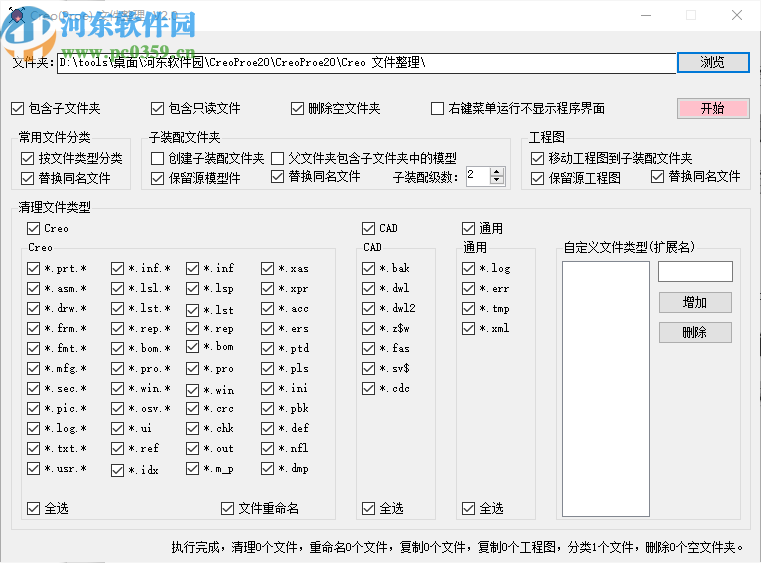
Task: Decrease the 子装配级数 spinner value
Action: point(496,180)
